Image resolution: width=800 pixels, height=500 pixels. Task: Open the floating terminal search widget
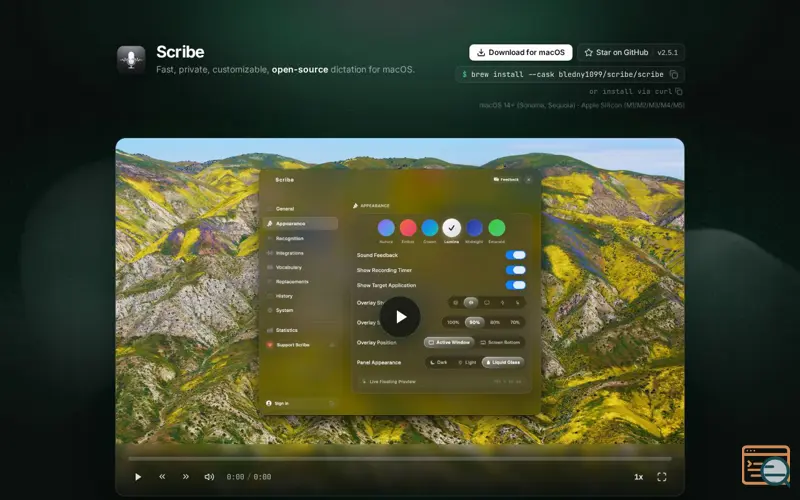pos(766,465)
